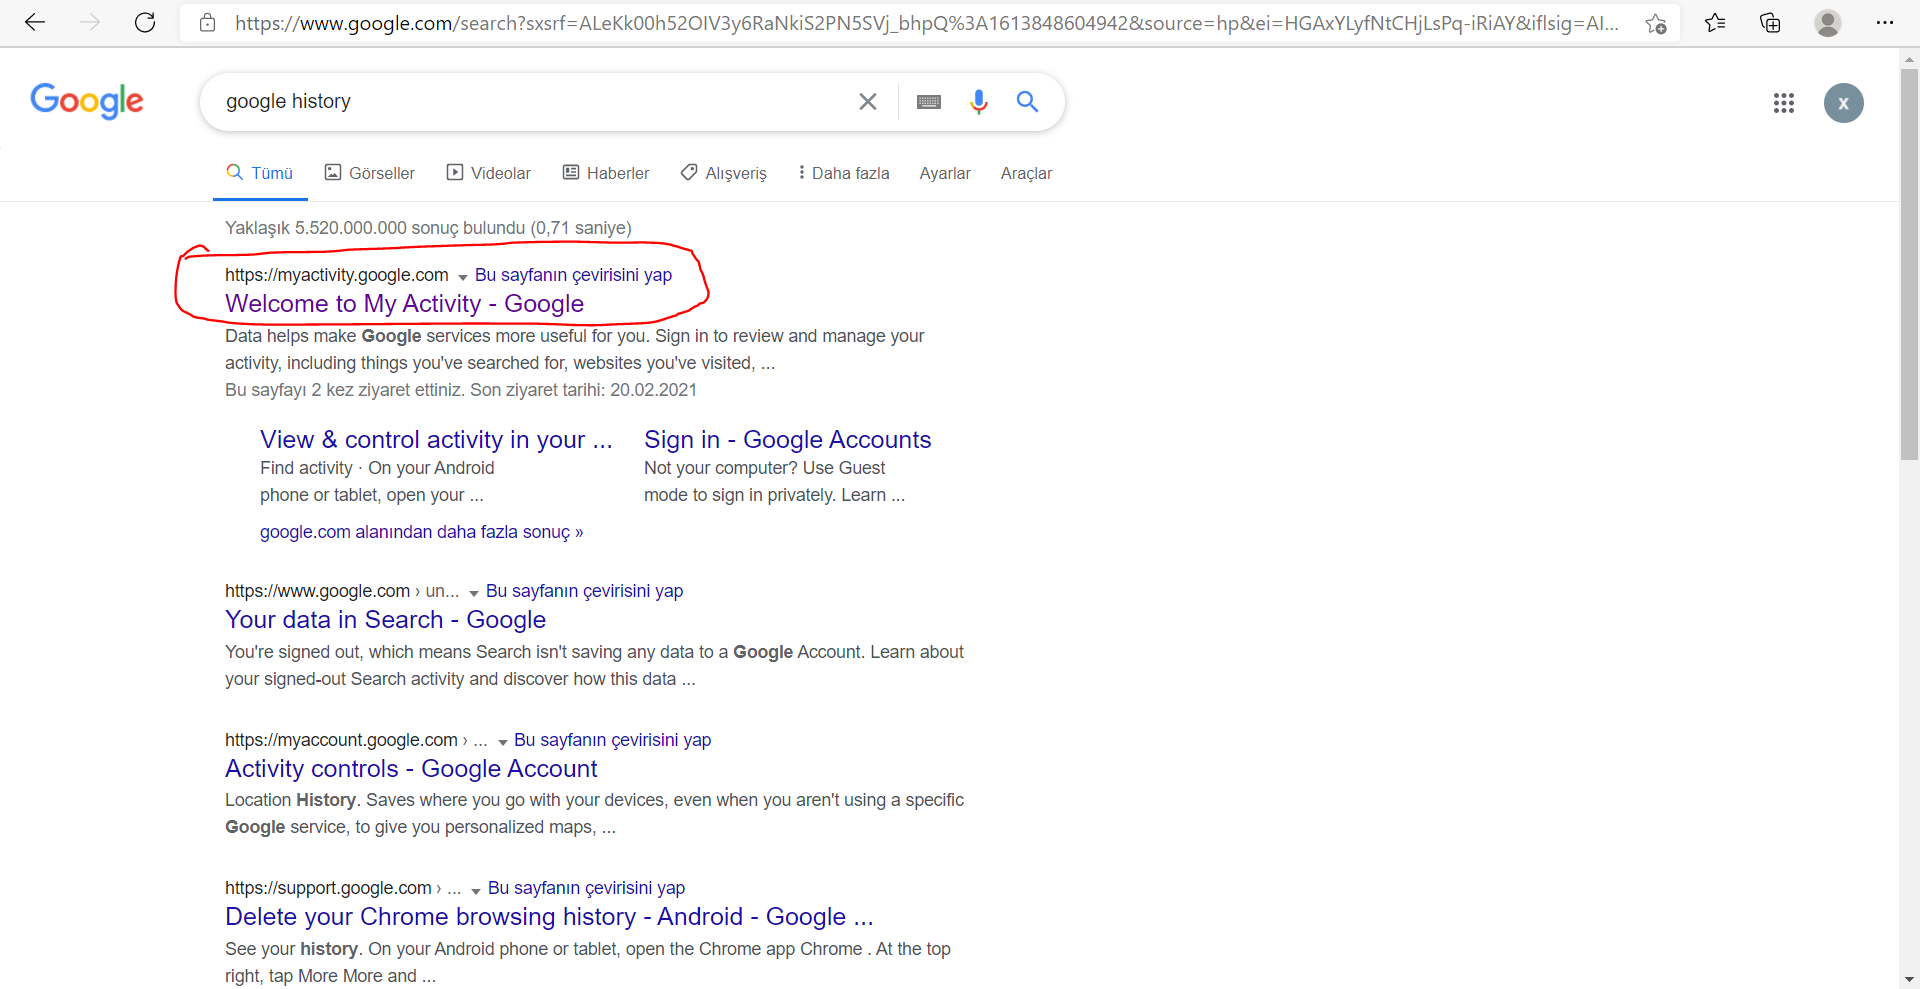Go to Google home via the Google logo

87,101
